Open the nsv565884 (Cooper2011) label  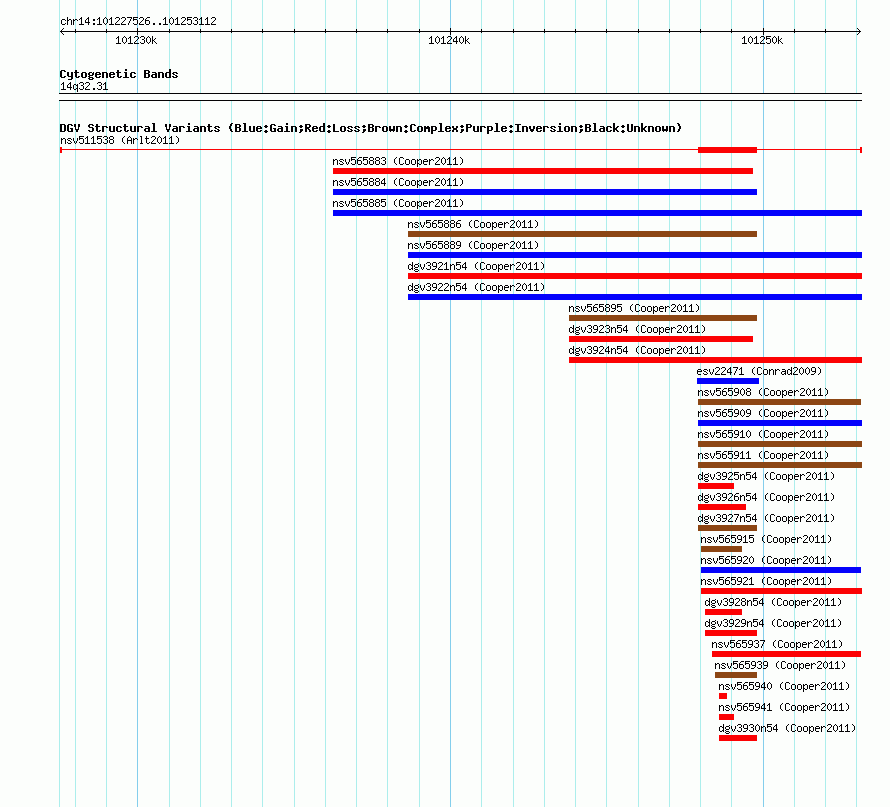pos(398,182)
